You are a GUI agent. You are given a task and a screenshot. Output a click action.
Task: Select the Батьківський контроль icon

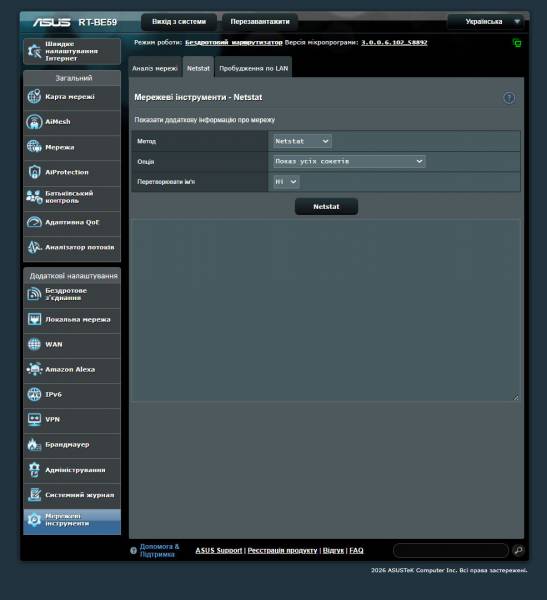pyautogui.click(x=34, y=197)
